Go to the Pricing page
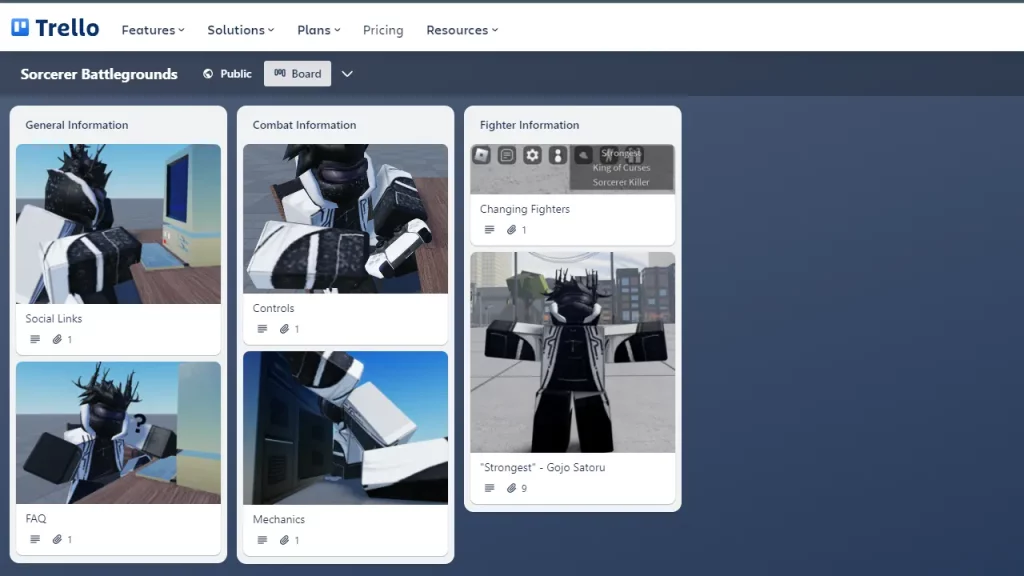This screenshot has height=576, width=1024. tap(383, 30)
